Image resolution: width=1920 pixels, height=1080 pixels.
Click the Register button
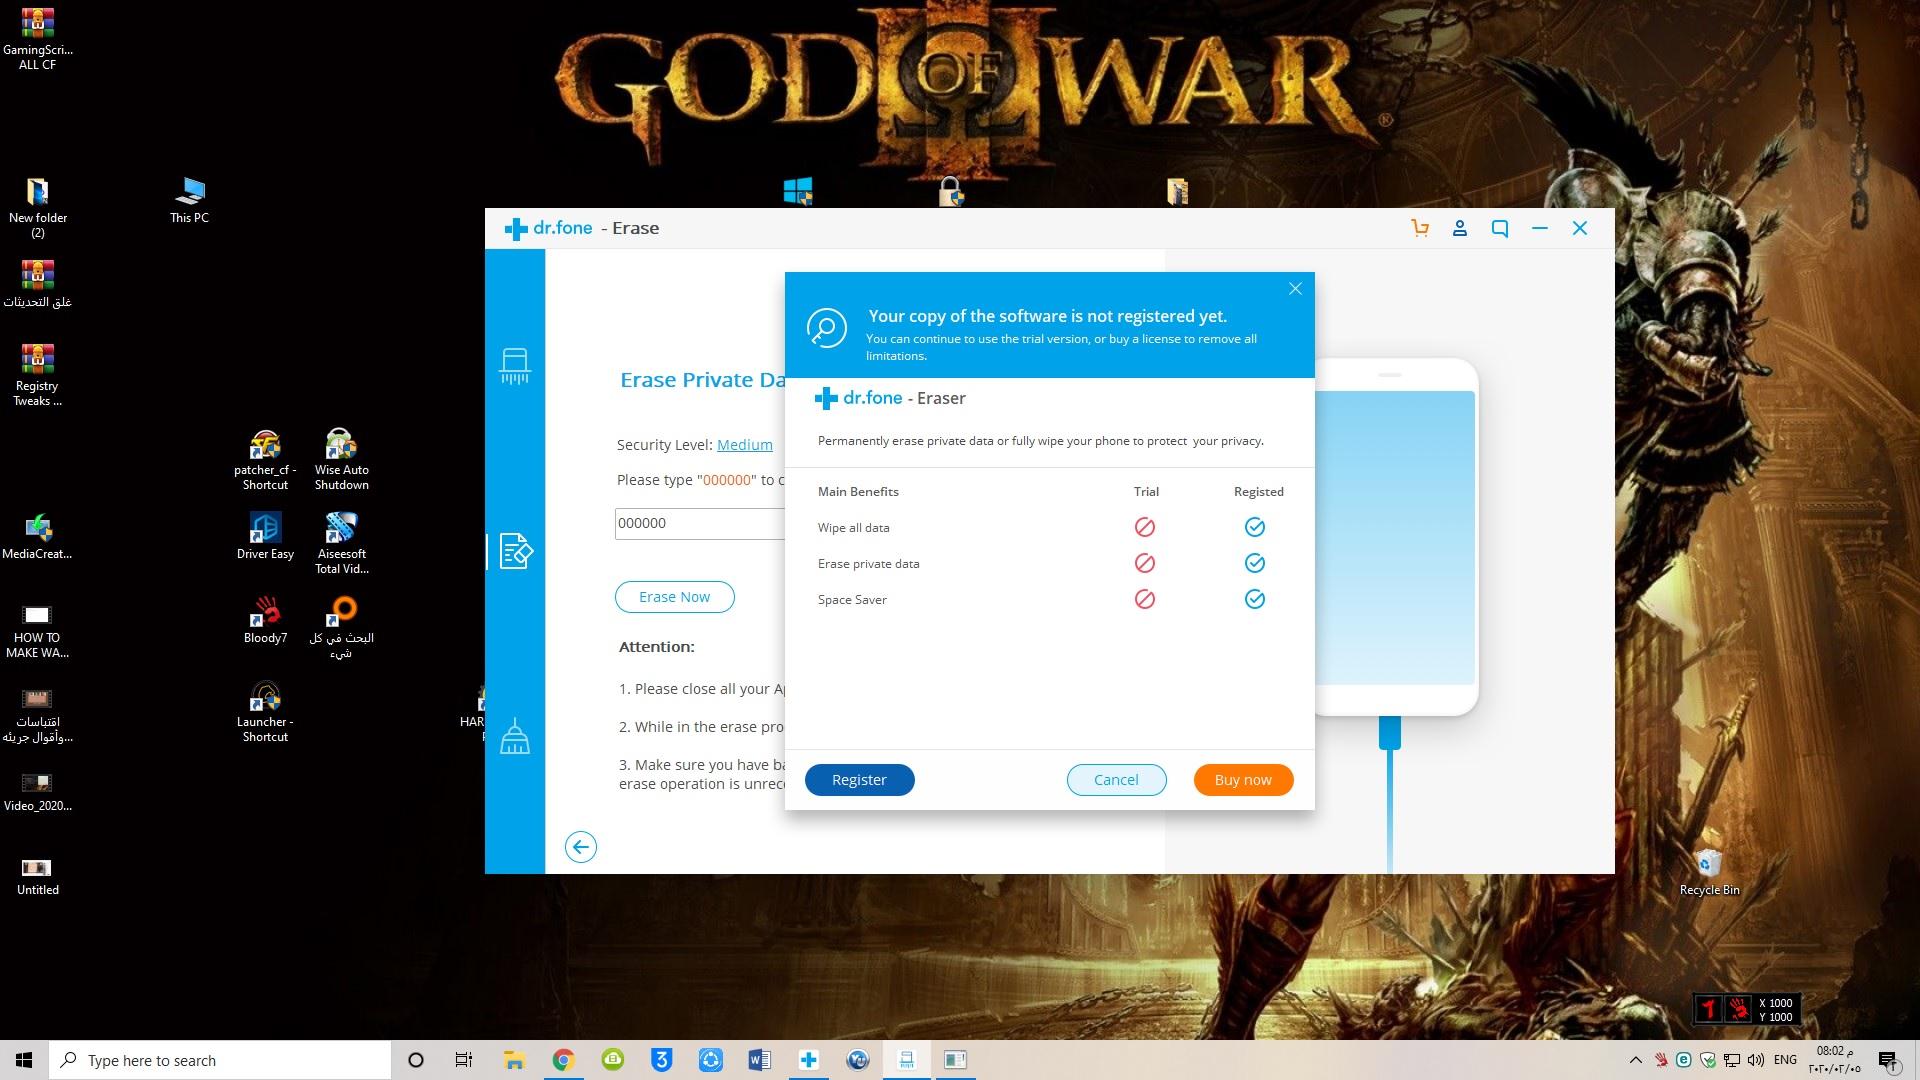[859, 780]
